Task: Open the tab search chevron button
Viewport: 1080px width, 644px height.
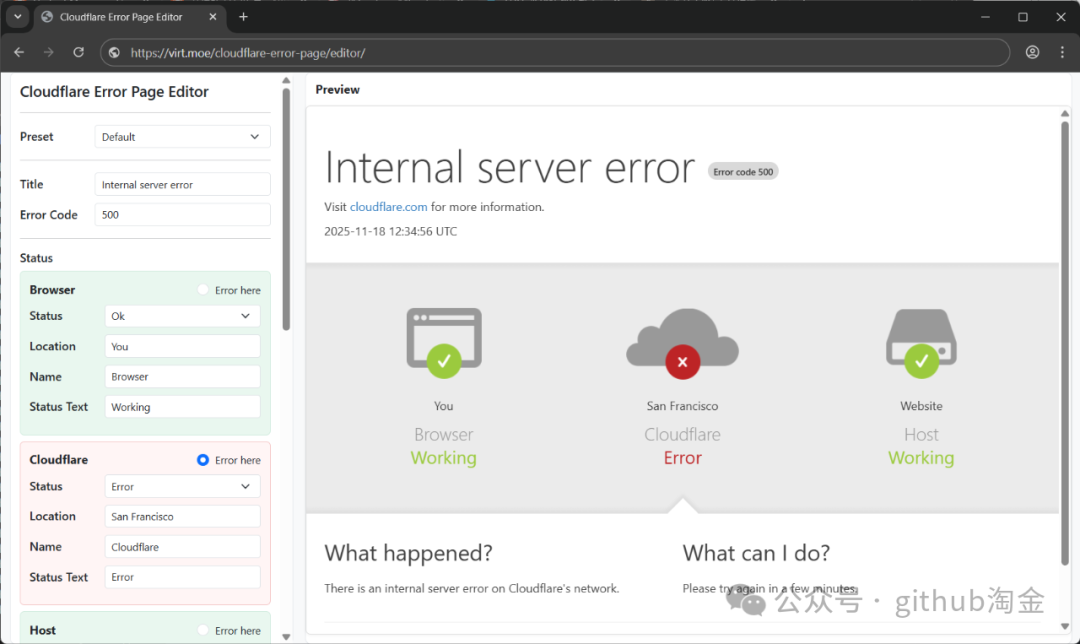Action: 17,17
